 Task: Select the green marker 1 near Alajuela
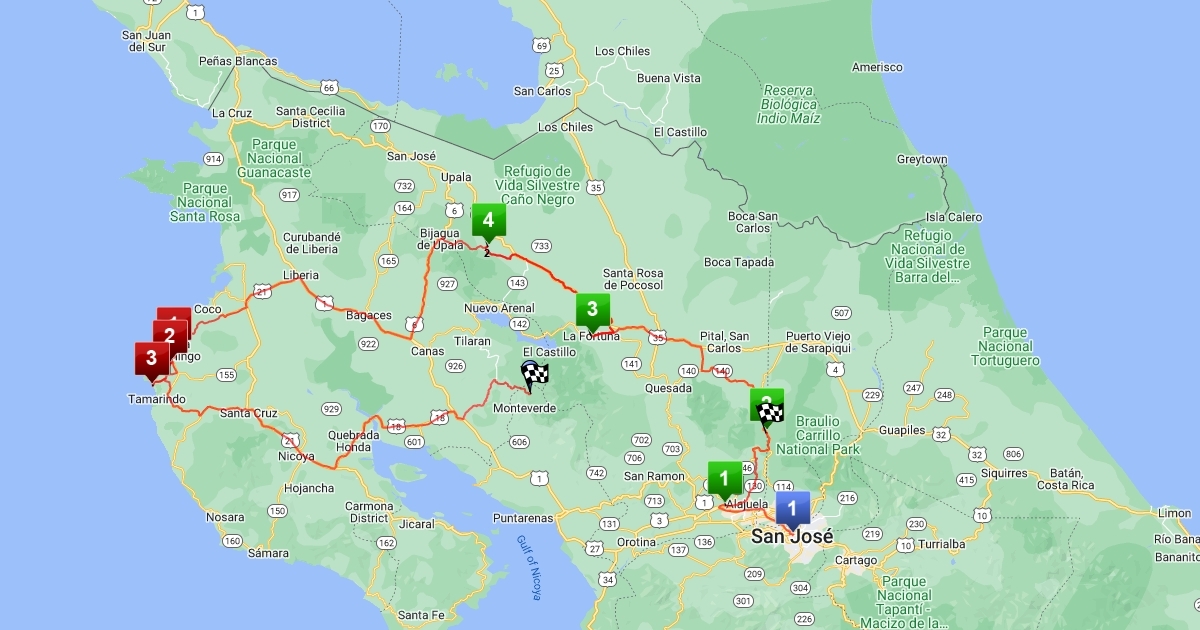click(x=724, y=478)
